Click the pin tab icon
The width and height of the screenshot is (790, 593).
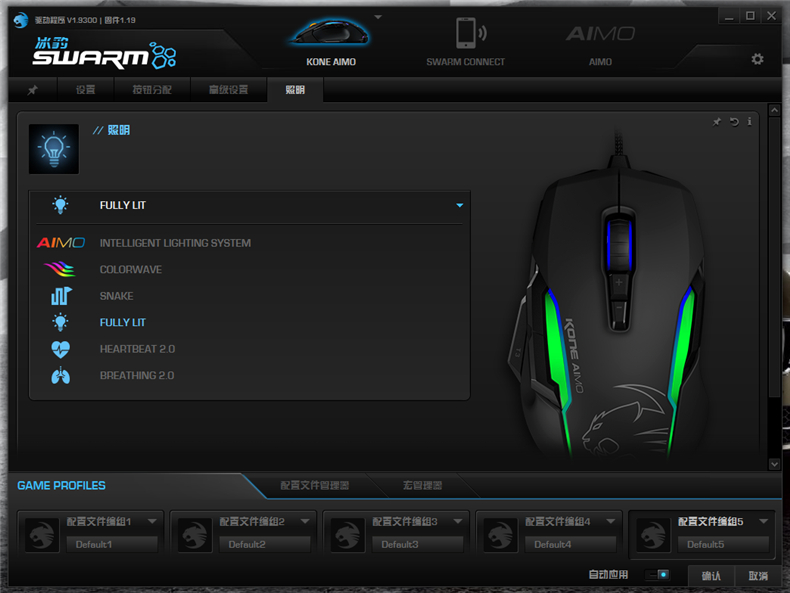click(33, 90)
